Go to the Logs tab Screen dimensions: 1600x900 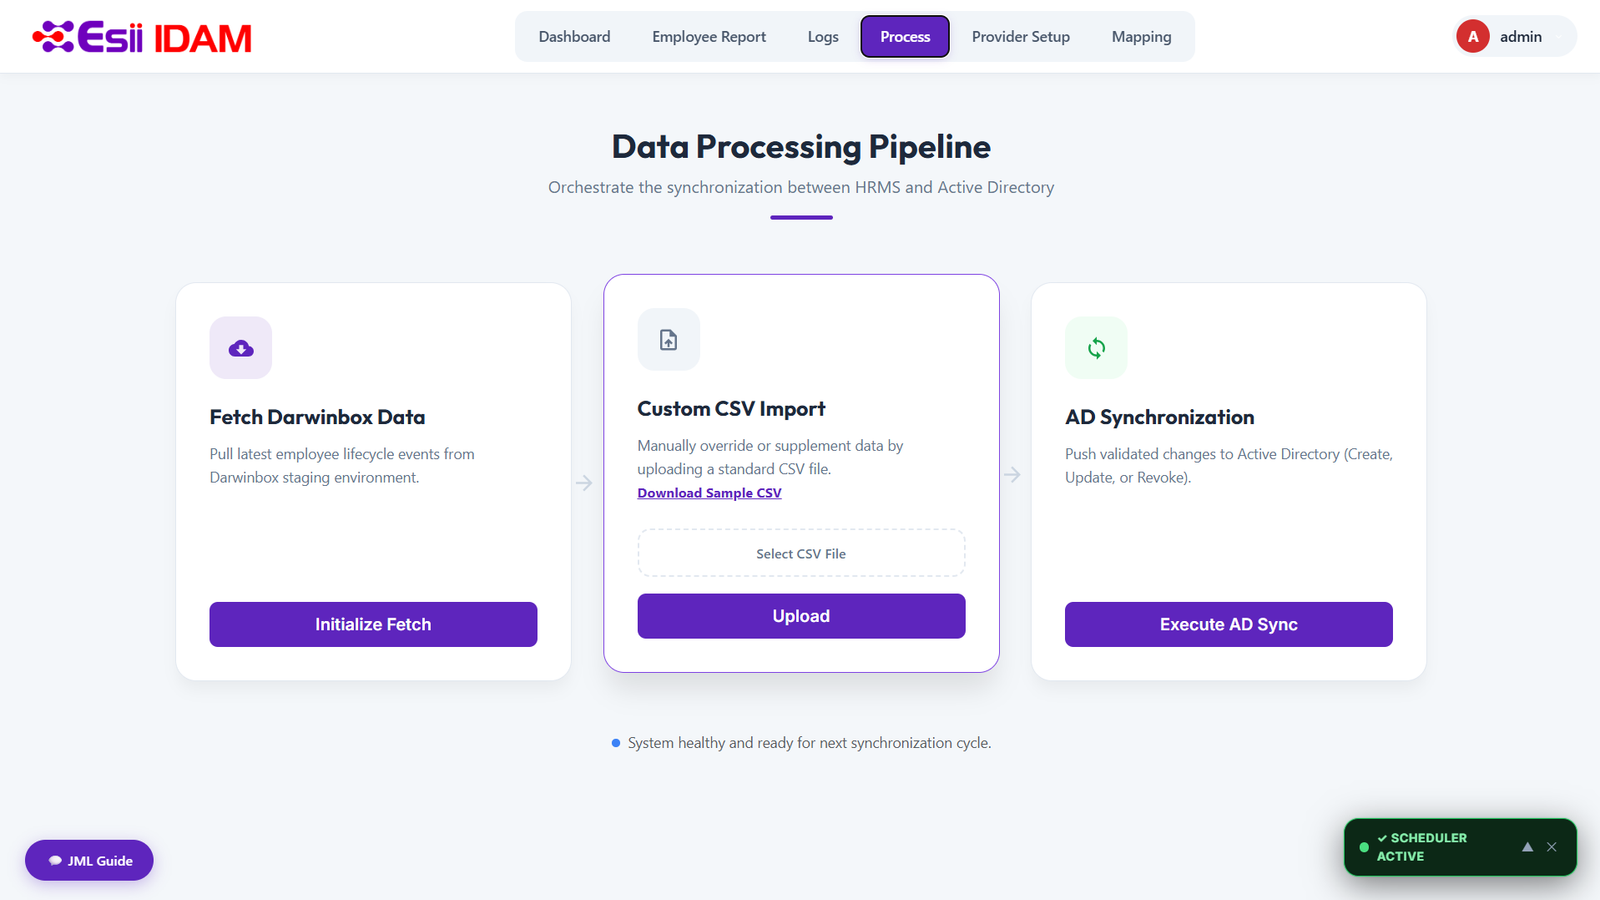pyautogui.click(x=823, y=37)
